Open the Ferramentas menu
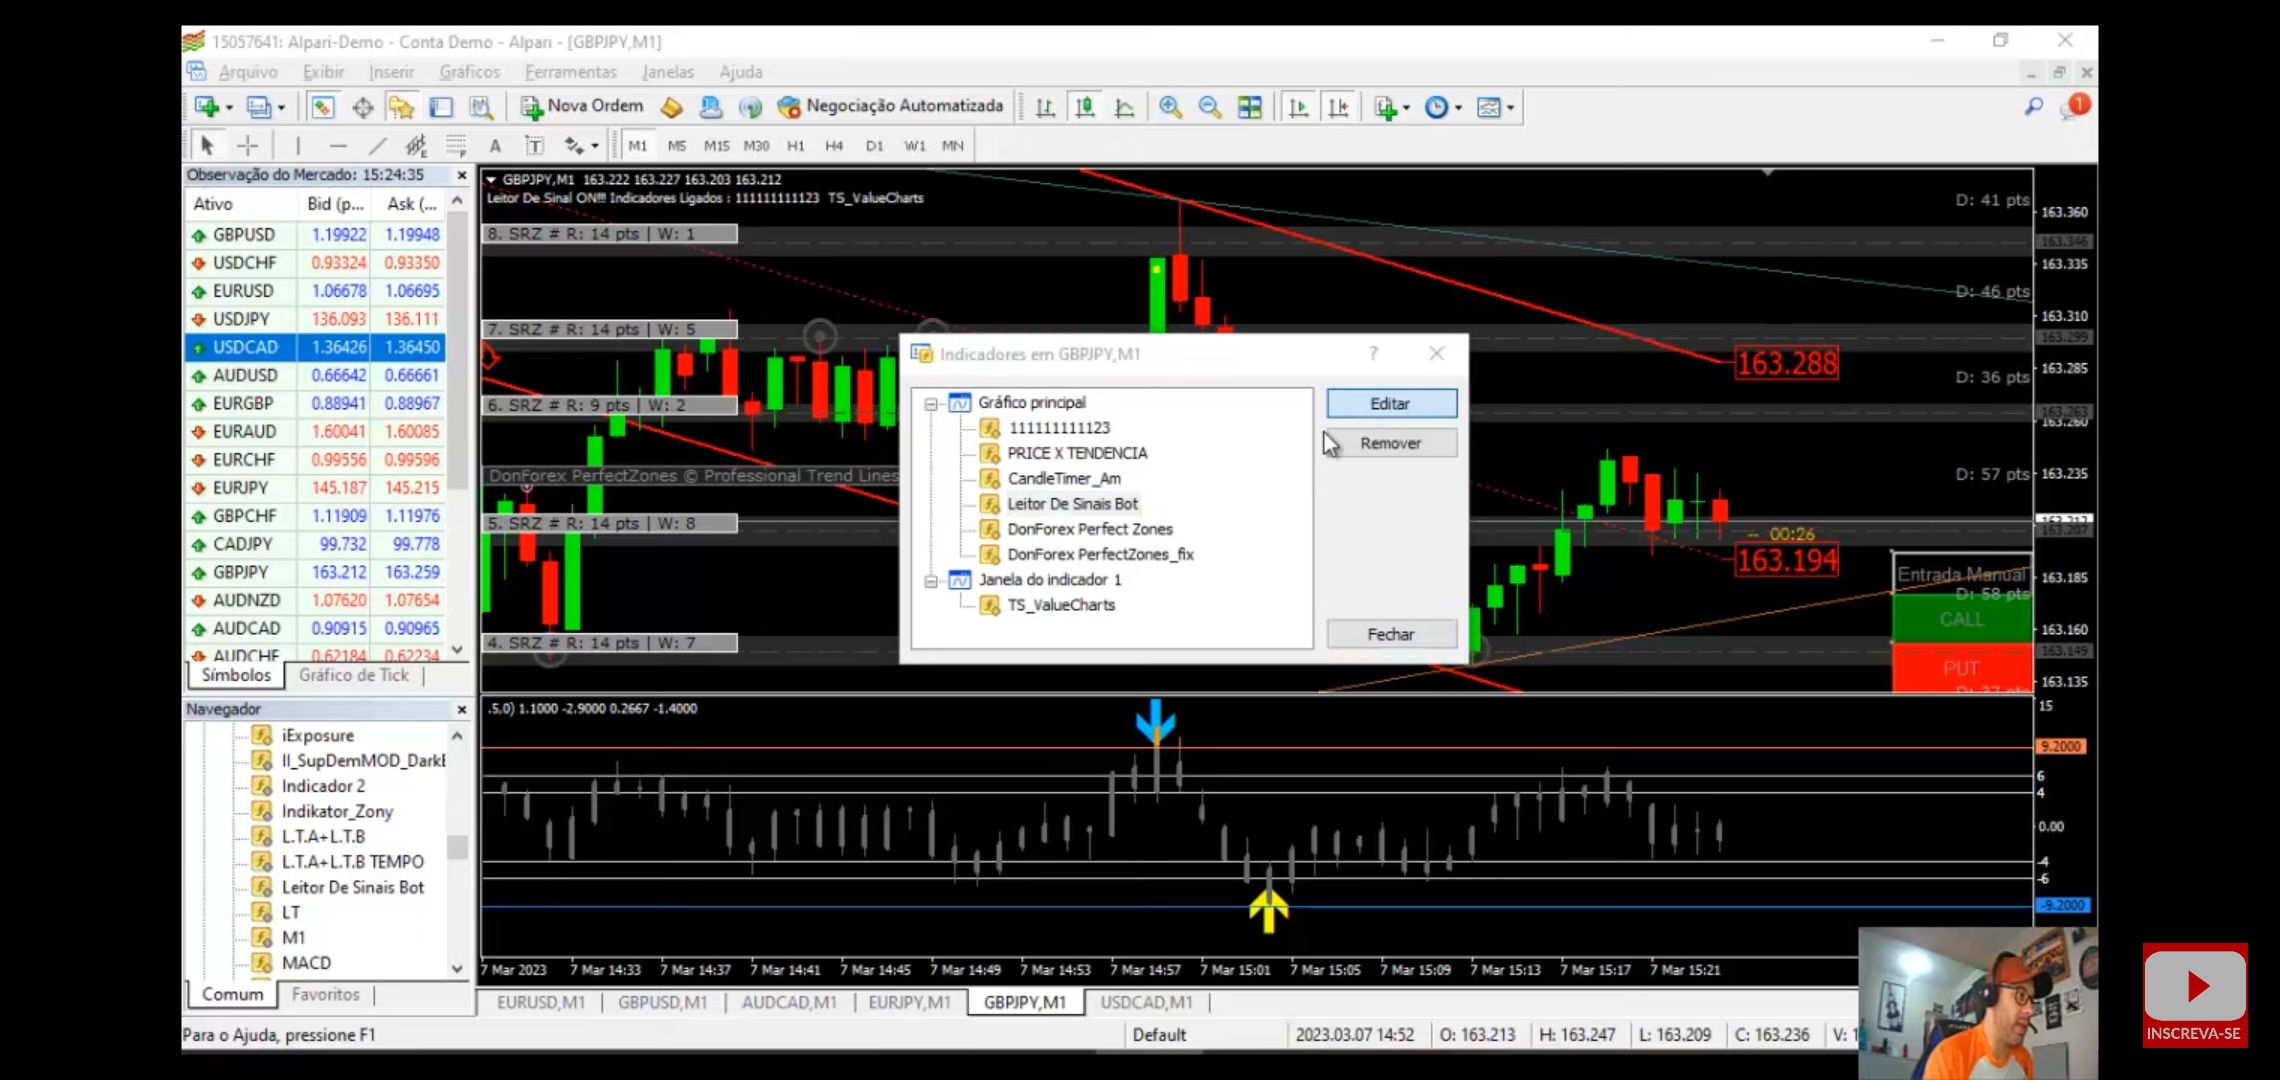The height and width of the screenshot is (1080, 2280). [x=570, y=72]
